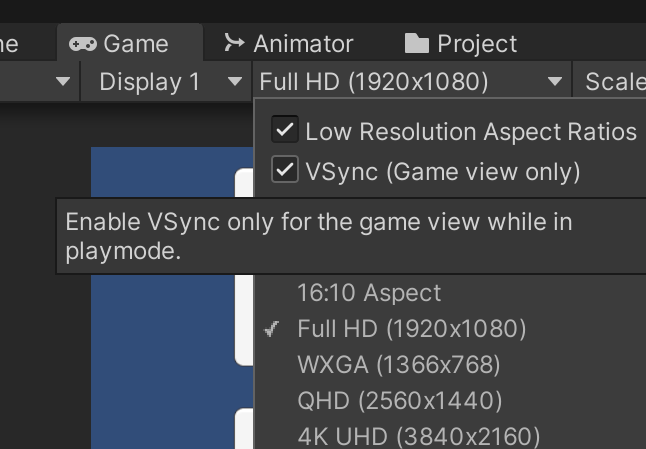This screenshot has width=646, height=449.
Task: Click the arrow of the resolution dropdown
Action: pos(555,81)
